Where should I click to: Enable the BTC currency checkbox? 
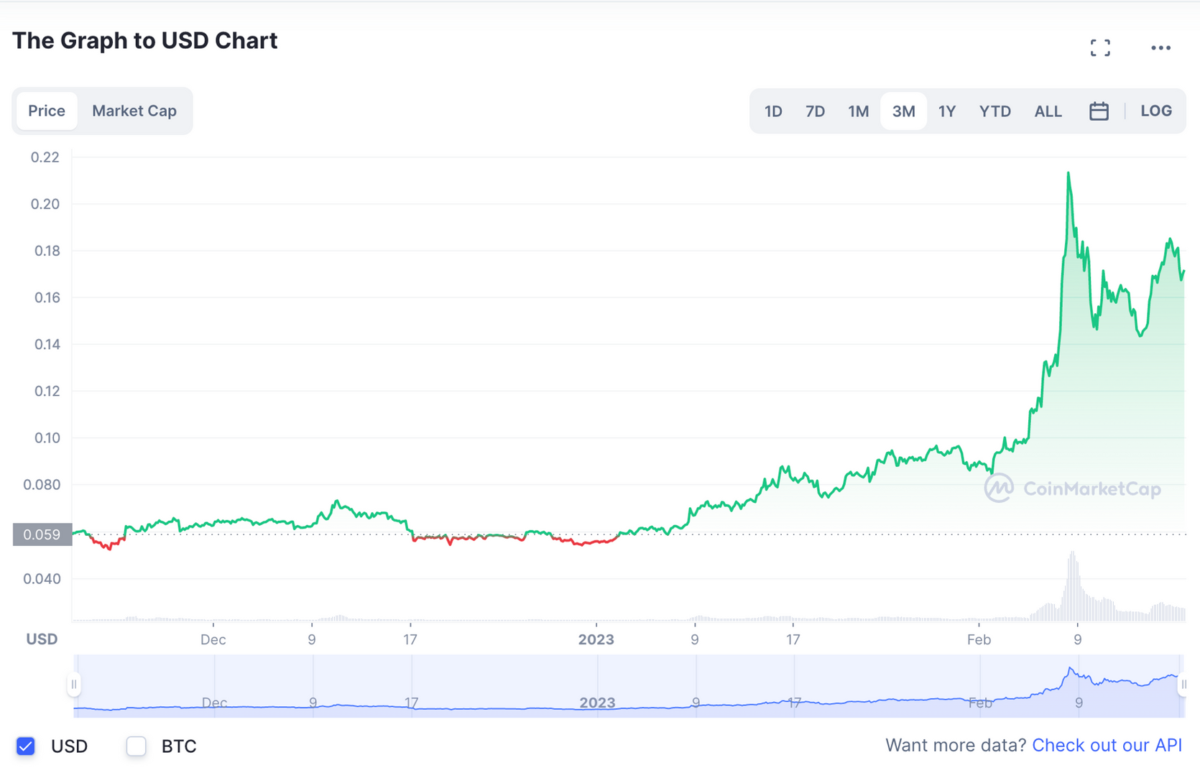pos(136,746)
